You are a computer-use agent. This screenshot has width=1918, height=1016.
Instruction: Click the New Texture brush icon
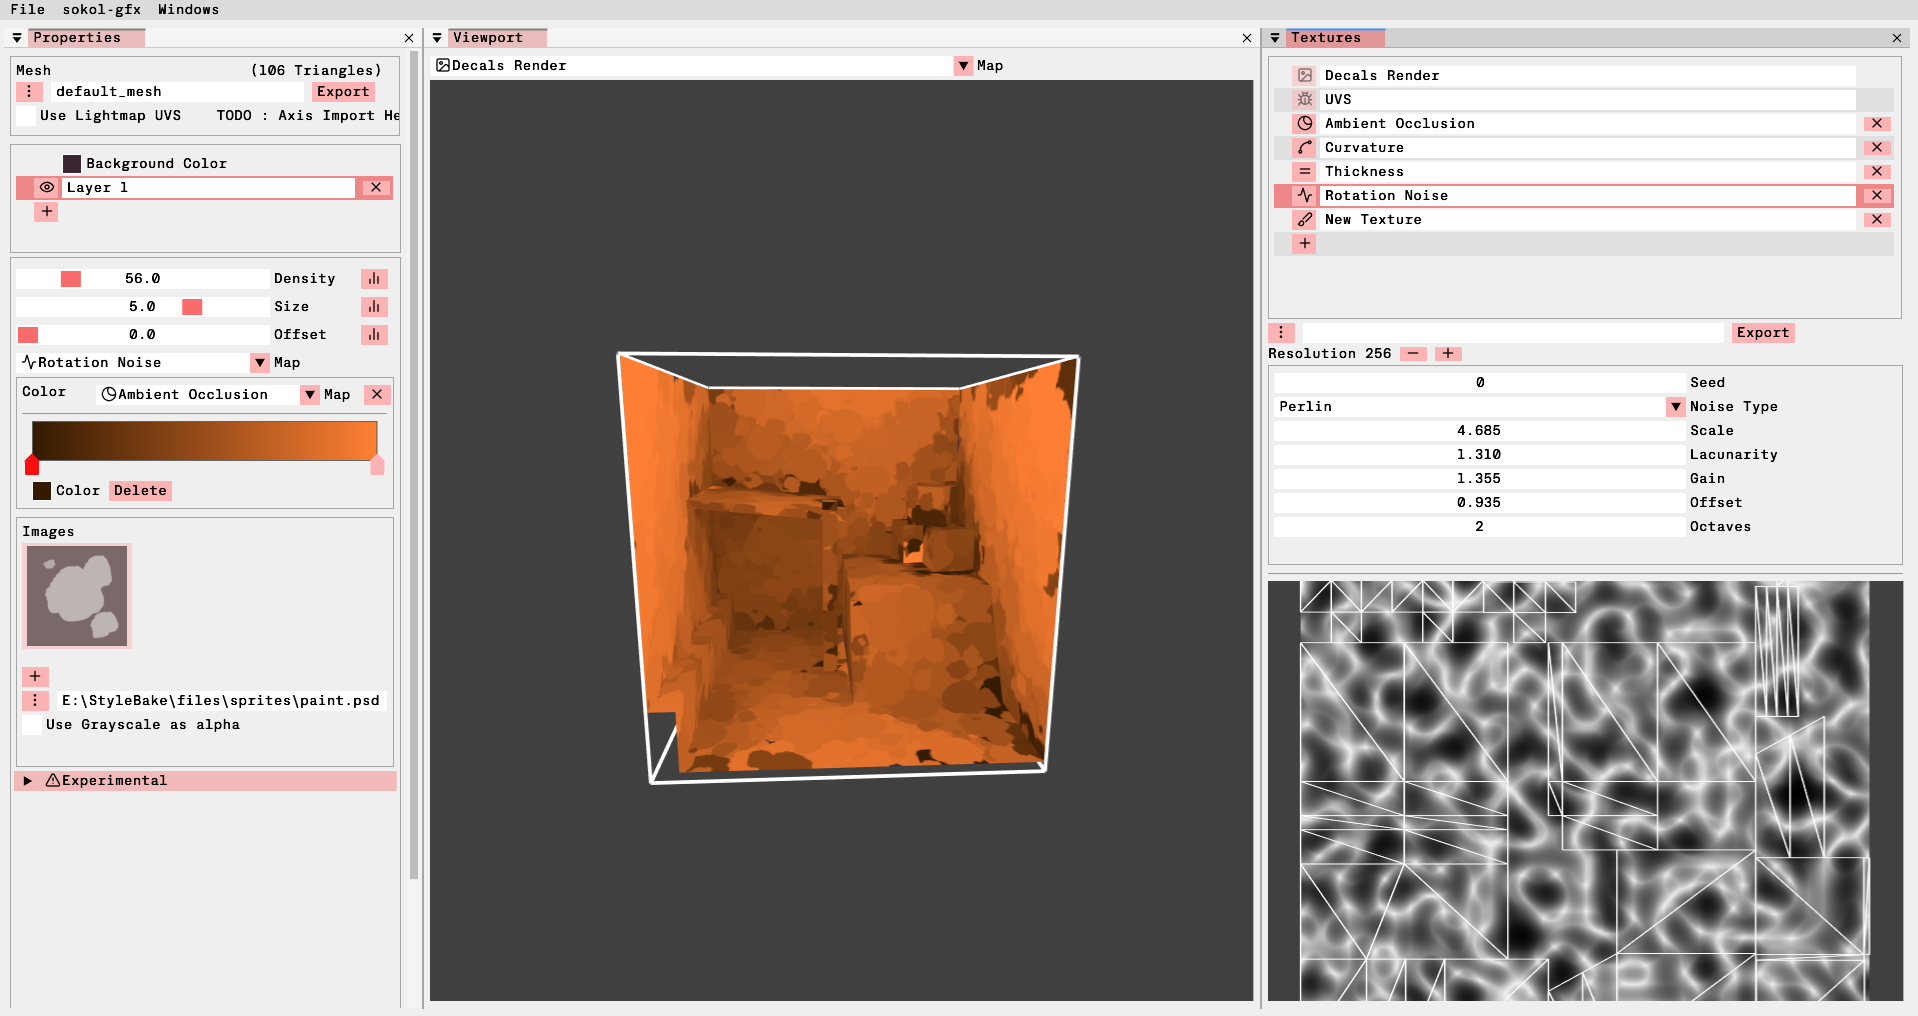[1304, 219]
